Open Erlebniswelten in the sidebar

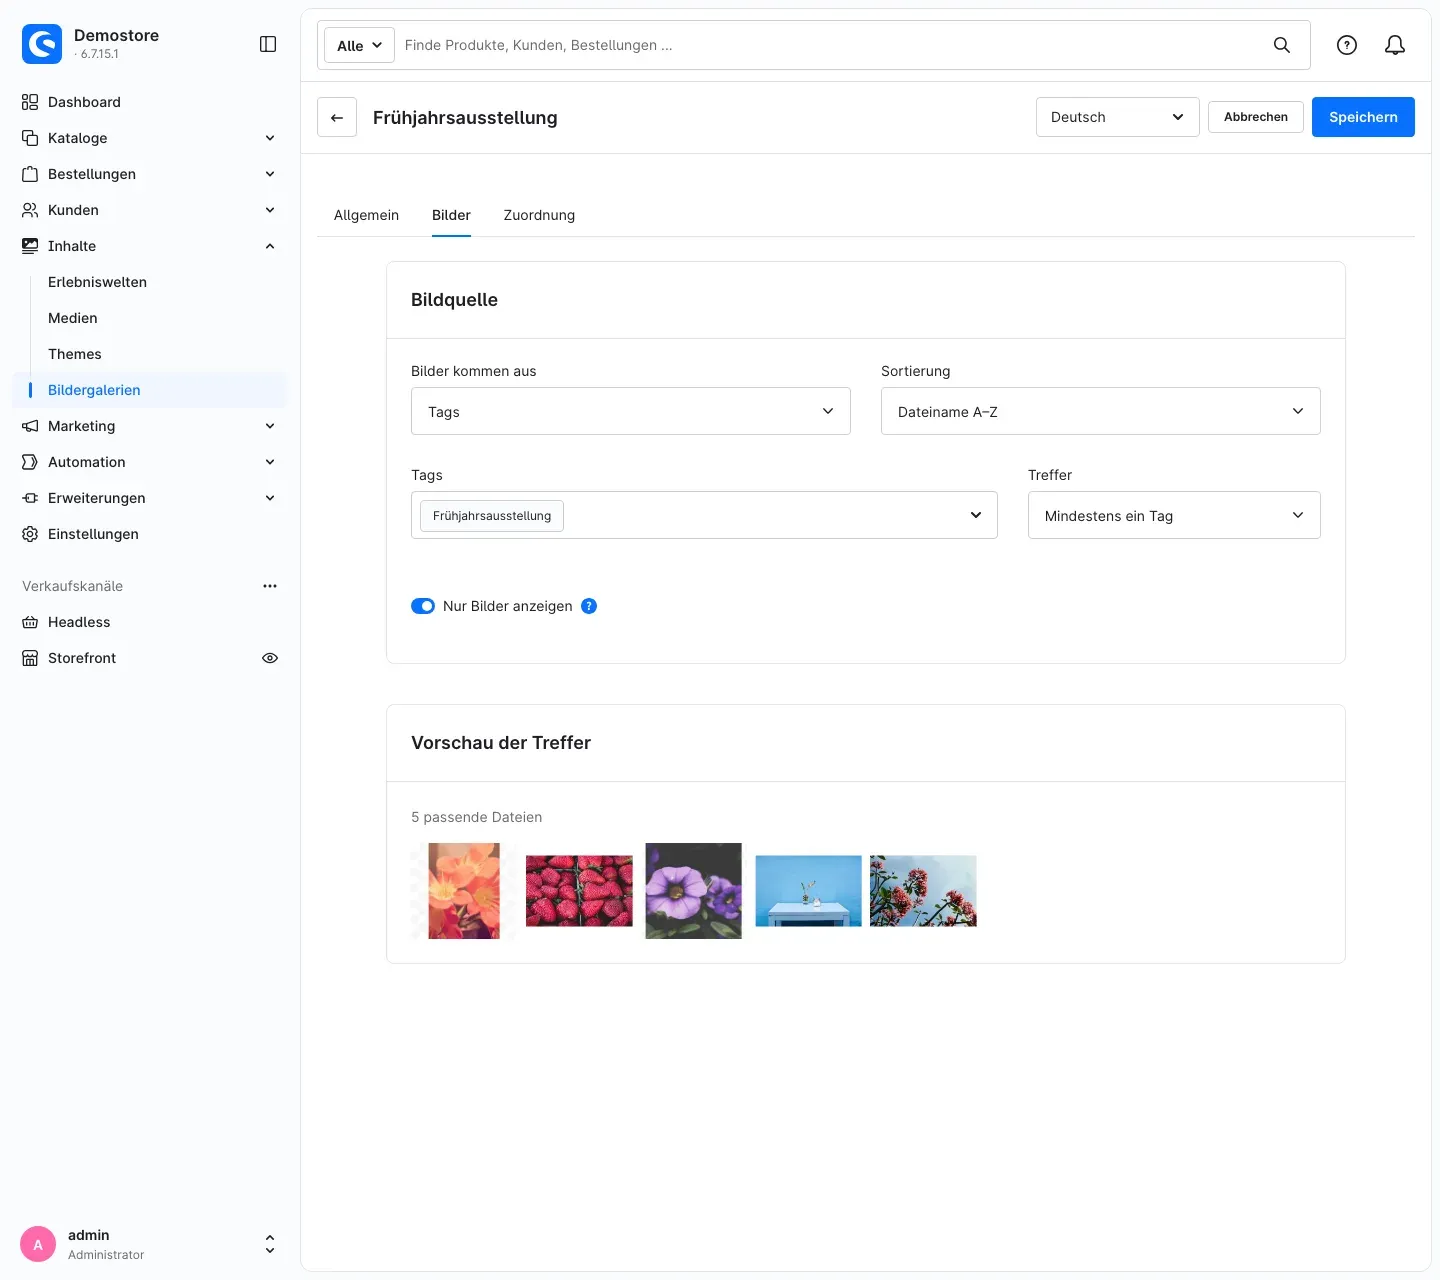click(97, 282)
